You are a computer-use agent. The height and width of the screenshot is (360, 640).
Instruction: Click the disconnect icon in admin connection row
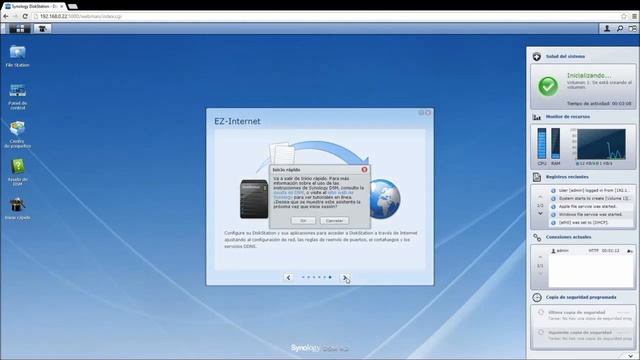pos(630,251)
